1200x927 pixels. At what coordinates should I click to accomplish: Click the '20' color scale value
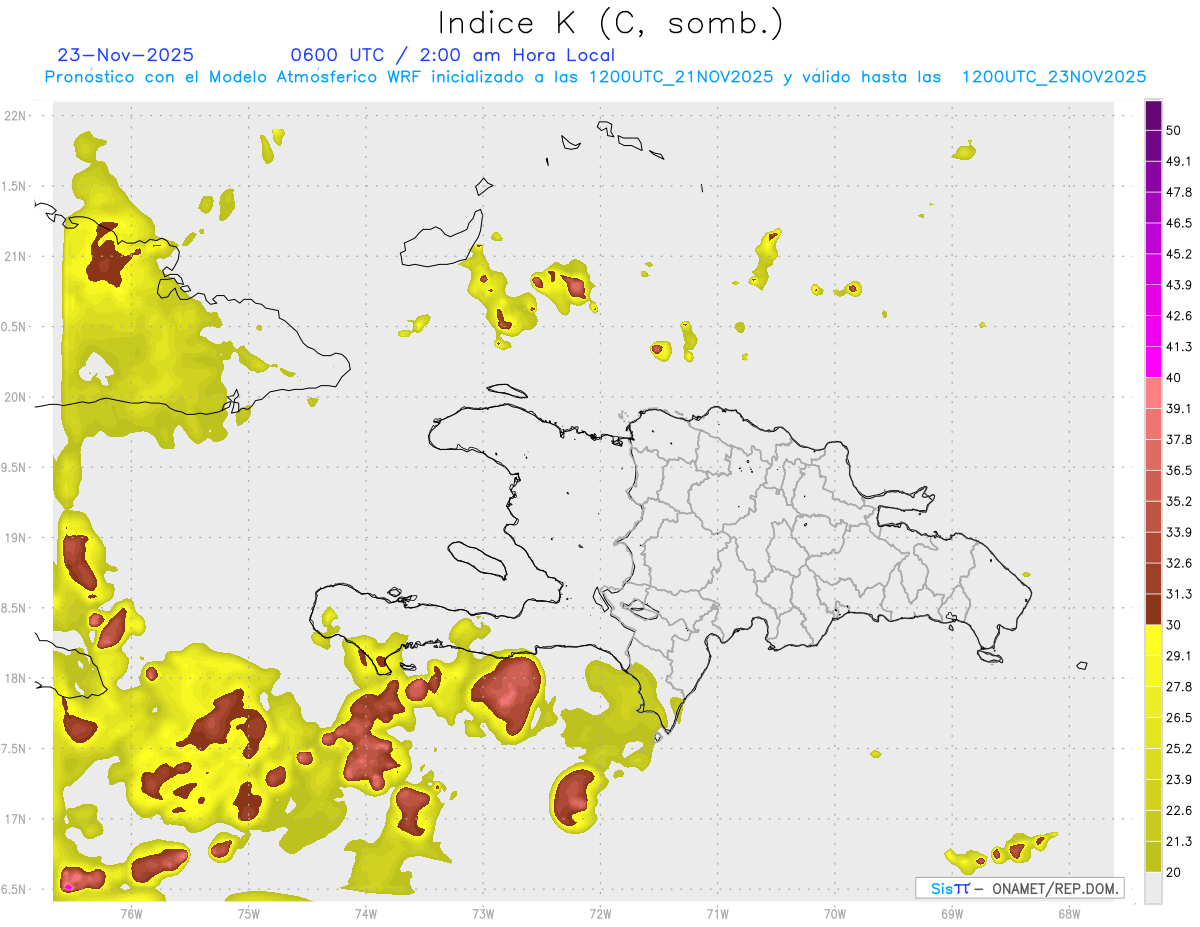pyautogui.click(x=1173, y=872)
